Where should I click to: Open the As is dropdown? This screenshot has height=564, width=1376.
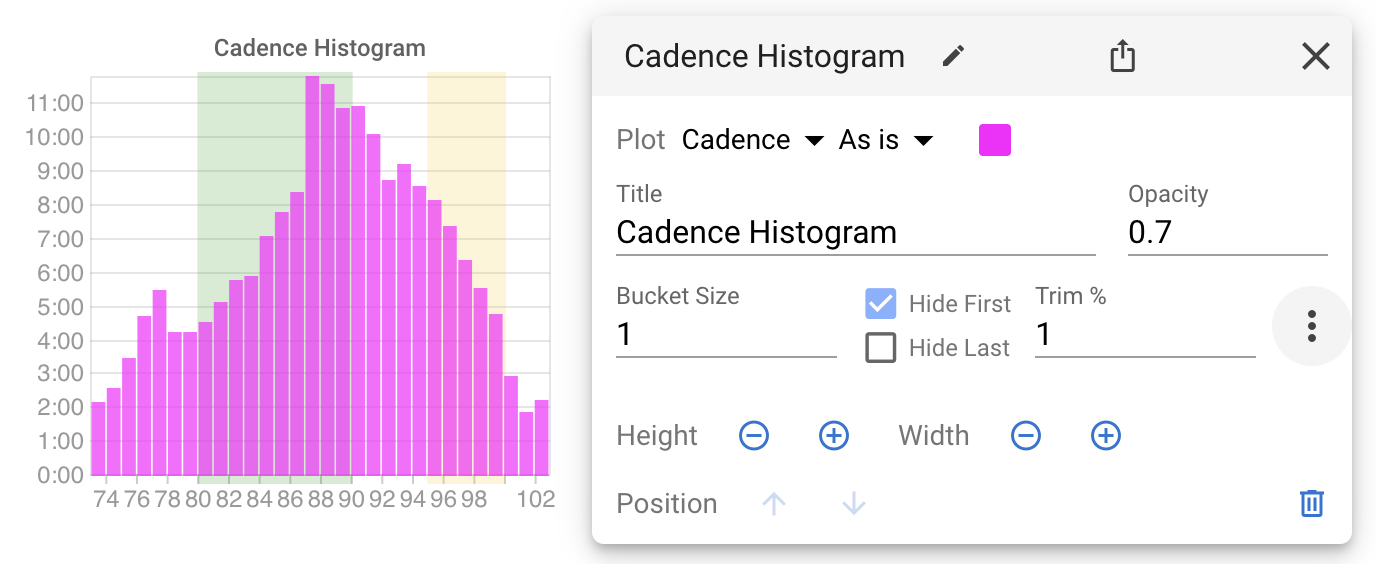885,140
